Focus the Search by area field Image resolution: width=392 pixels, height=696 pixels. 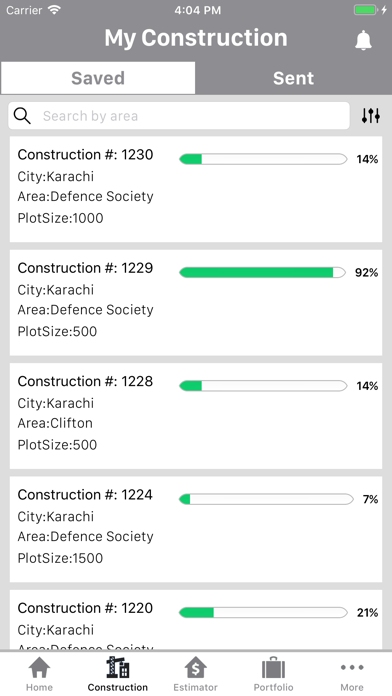pos(179,116)
